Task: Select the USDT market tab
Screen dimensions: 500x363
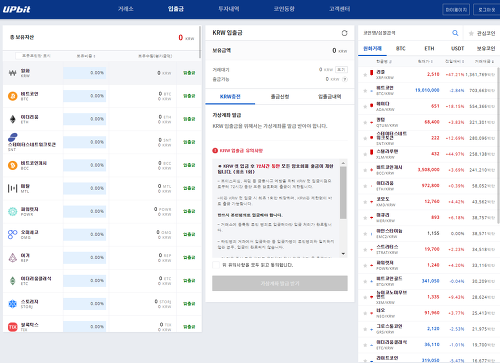Action: click(x=458, y=49)
